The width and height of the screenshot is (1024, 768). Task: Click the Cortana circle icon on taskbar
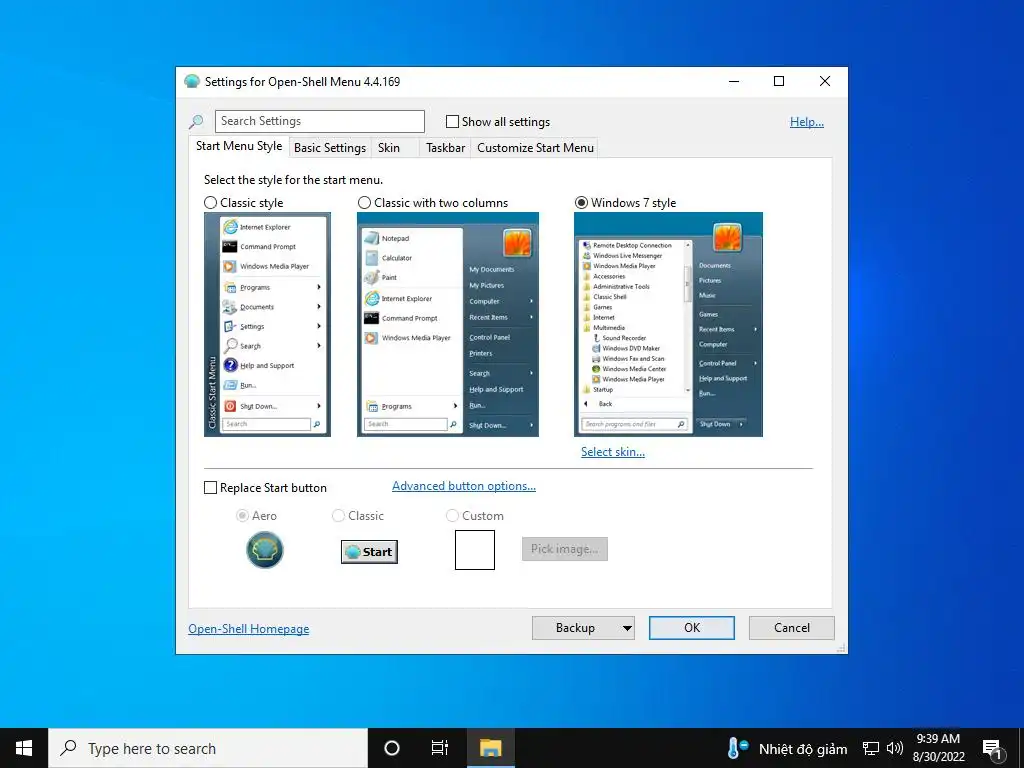[x=392, y=748]
